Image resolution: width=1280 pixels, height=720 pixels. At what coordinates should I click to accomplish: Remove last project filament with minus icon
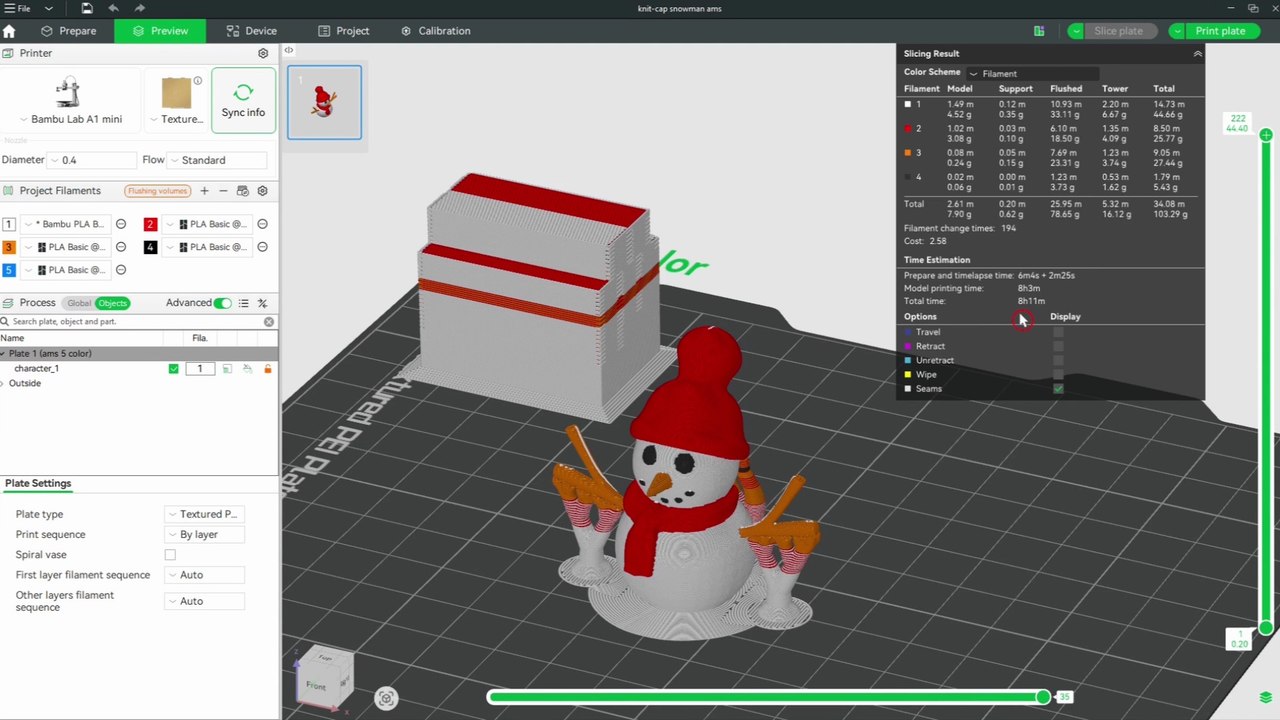[x=223, y=191]
